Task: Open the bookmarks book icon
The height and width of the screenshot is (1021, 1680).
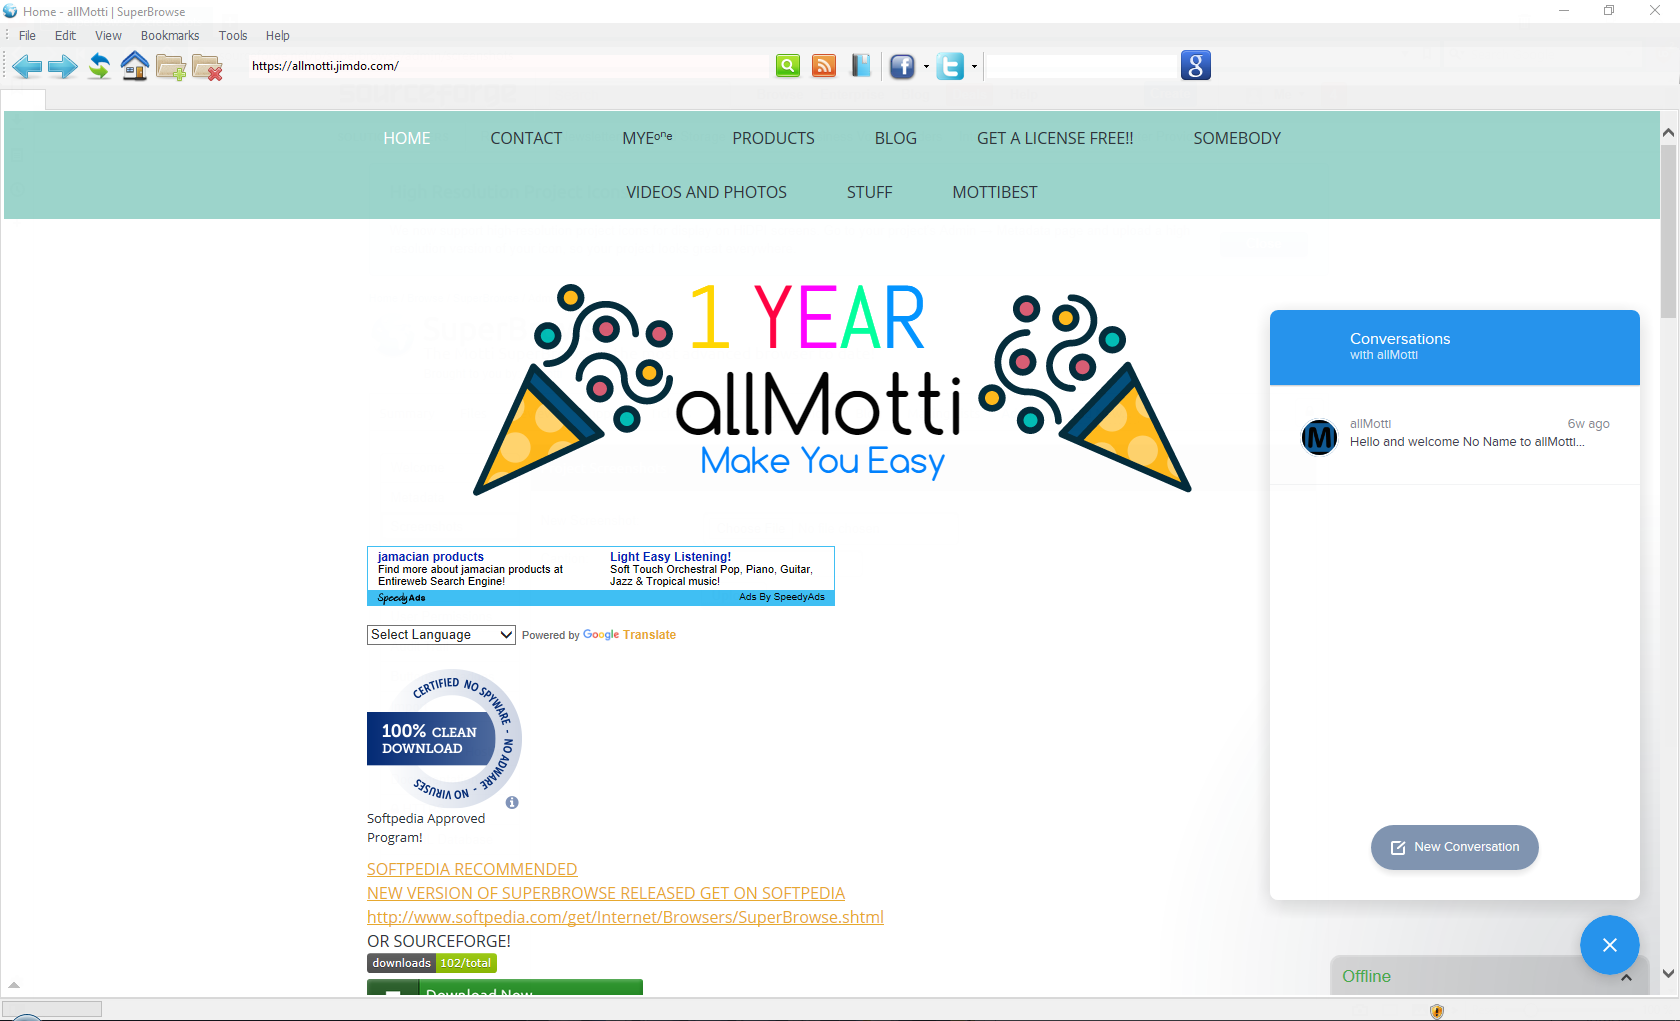Action: point(860,66)
